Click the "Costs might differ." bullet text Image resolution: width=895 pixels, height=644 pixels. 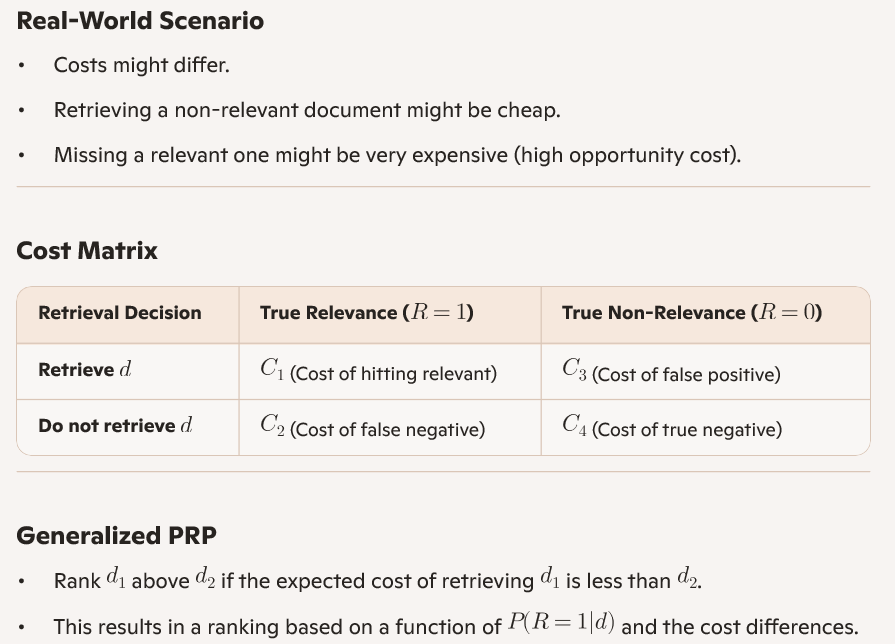tap(141, 65)
